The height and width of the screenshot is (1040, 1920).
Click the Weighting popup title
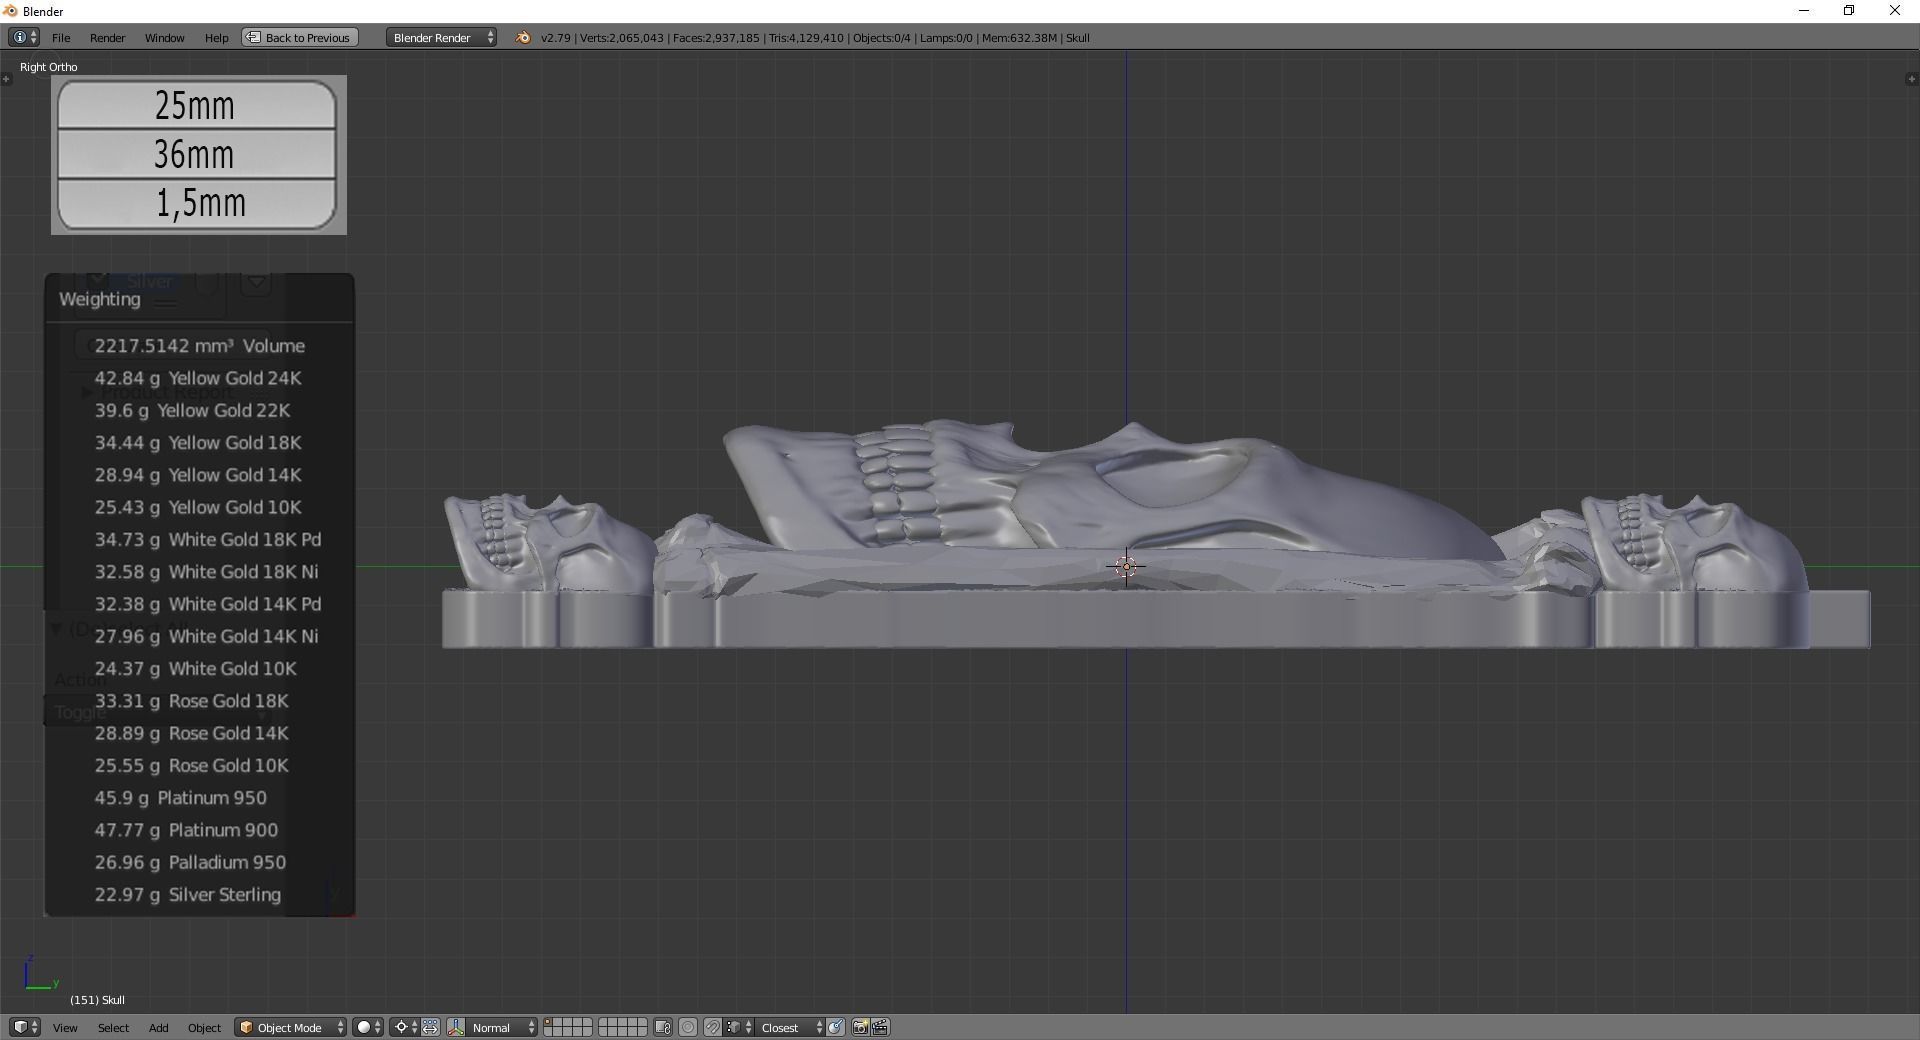point(100,299)
